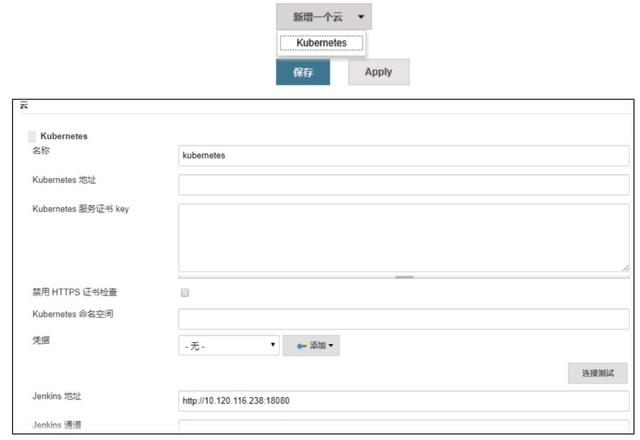
Task: Open the 凭据 credentials dropdown
Action: [x=229, y=346]
